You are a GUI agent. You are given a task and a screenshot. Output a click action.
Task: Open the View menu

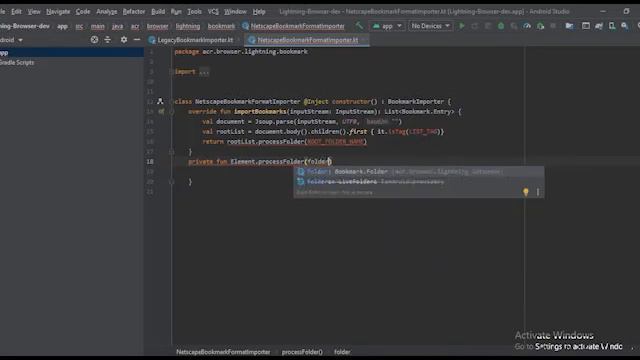(x=34, y=11)
